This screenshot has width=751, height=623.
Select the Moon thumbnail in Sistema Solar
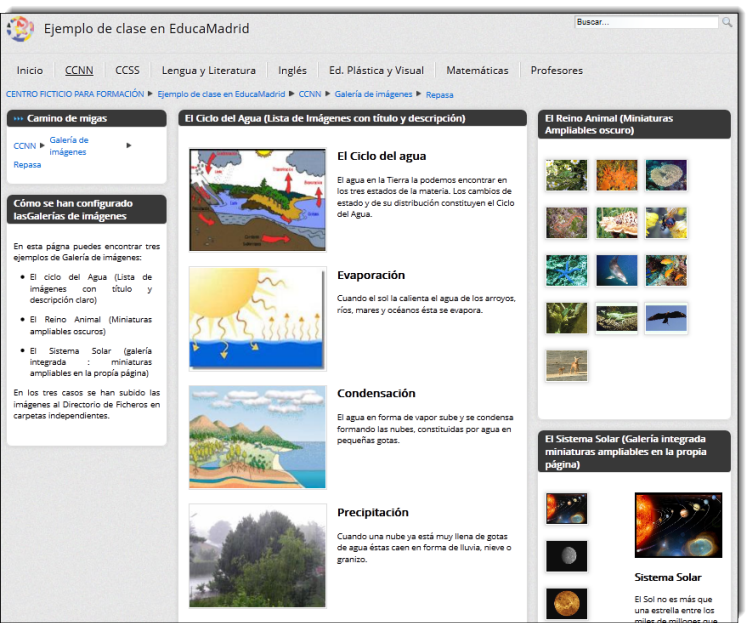566,555
